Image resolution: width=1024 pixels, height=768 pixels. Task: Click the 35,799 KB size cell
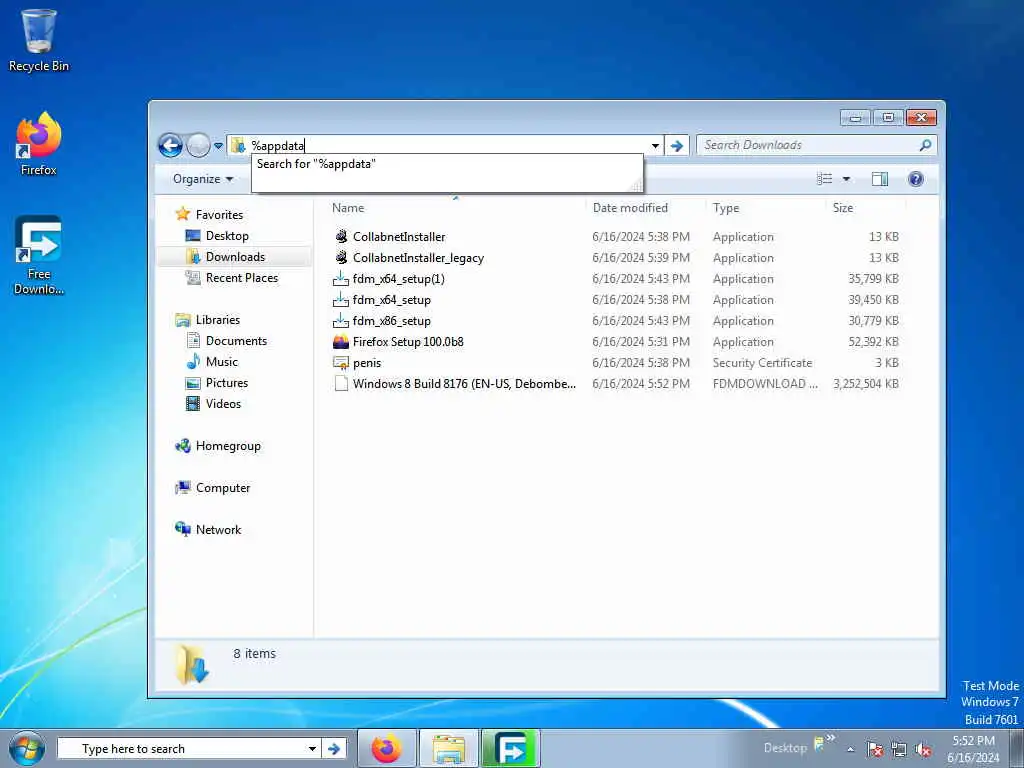(x=873, y=279)
